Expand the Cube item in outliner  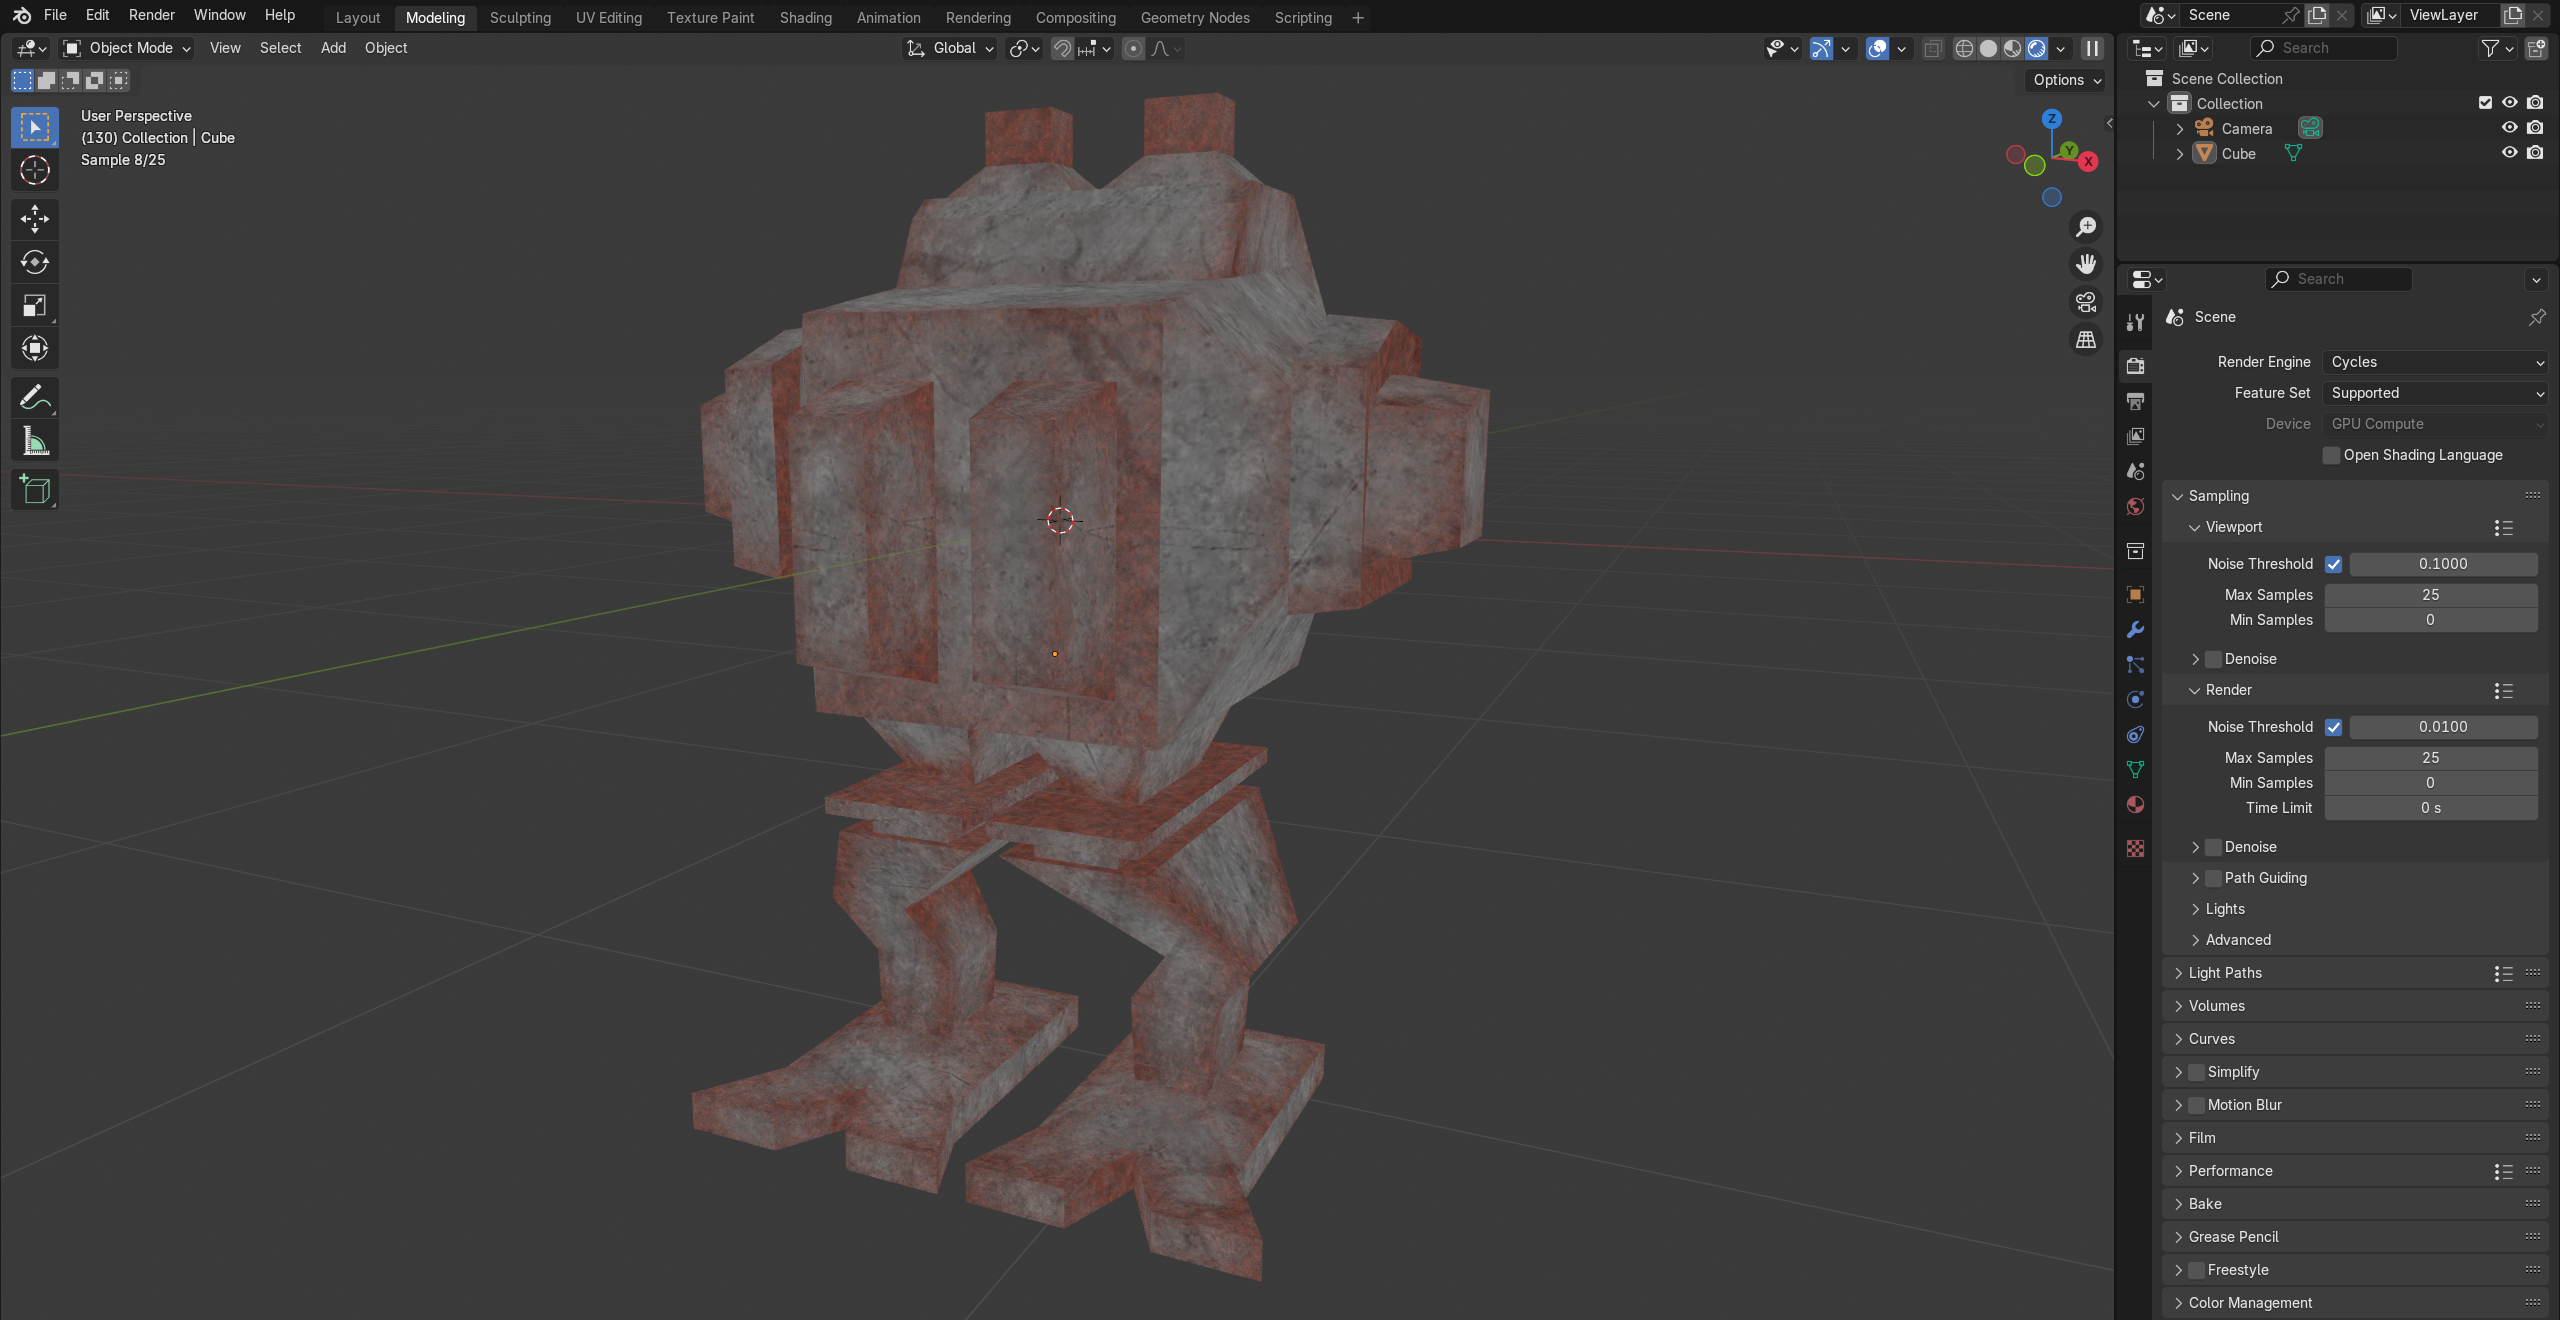(2180, 154)
